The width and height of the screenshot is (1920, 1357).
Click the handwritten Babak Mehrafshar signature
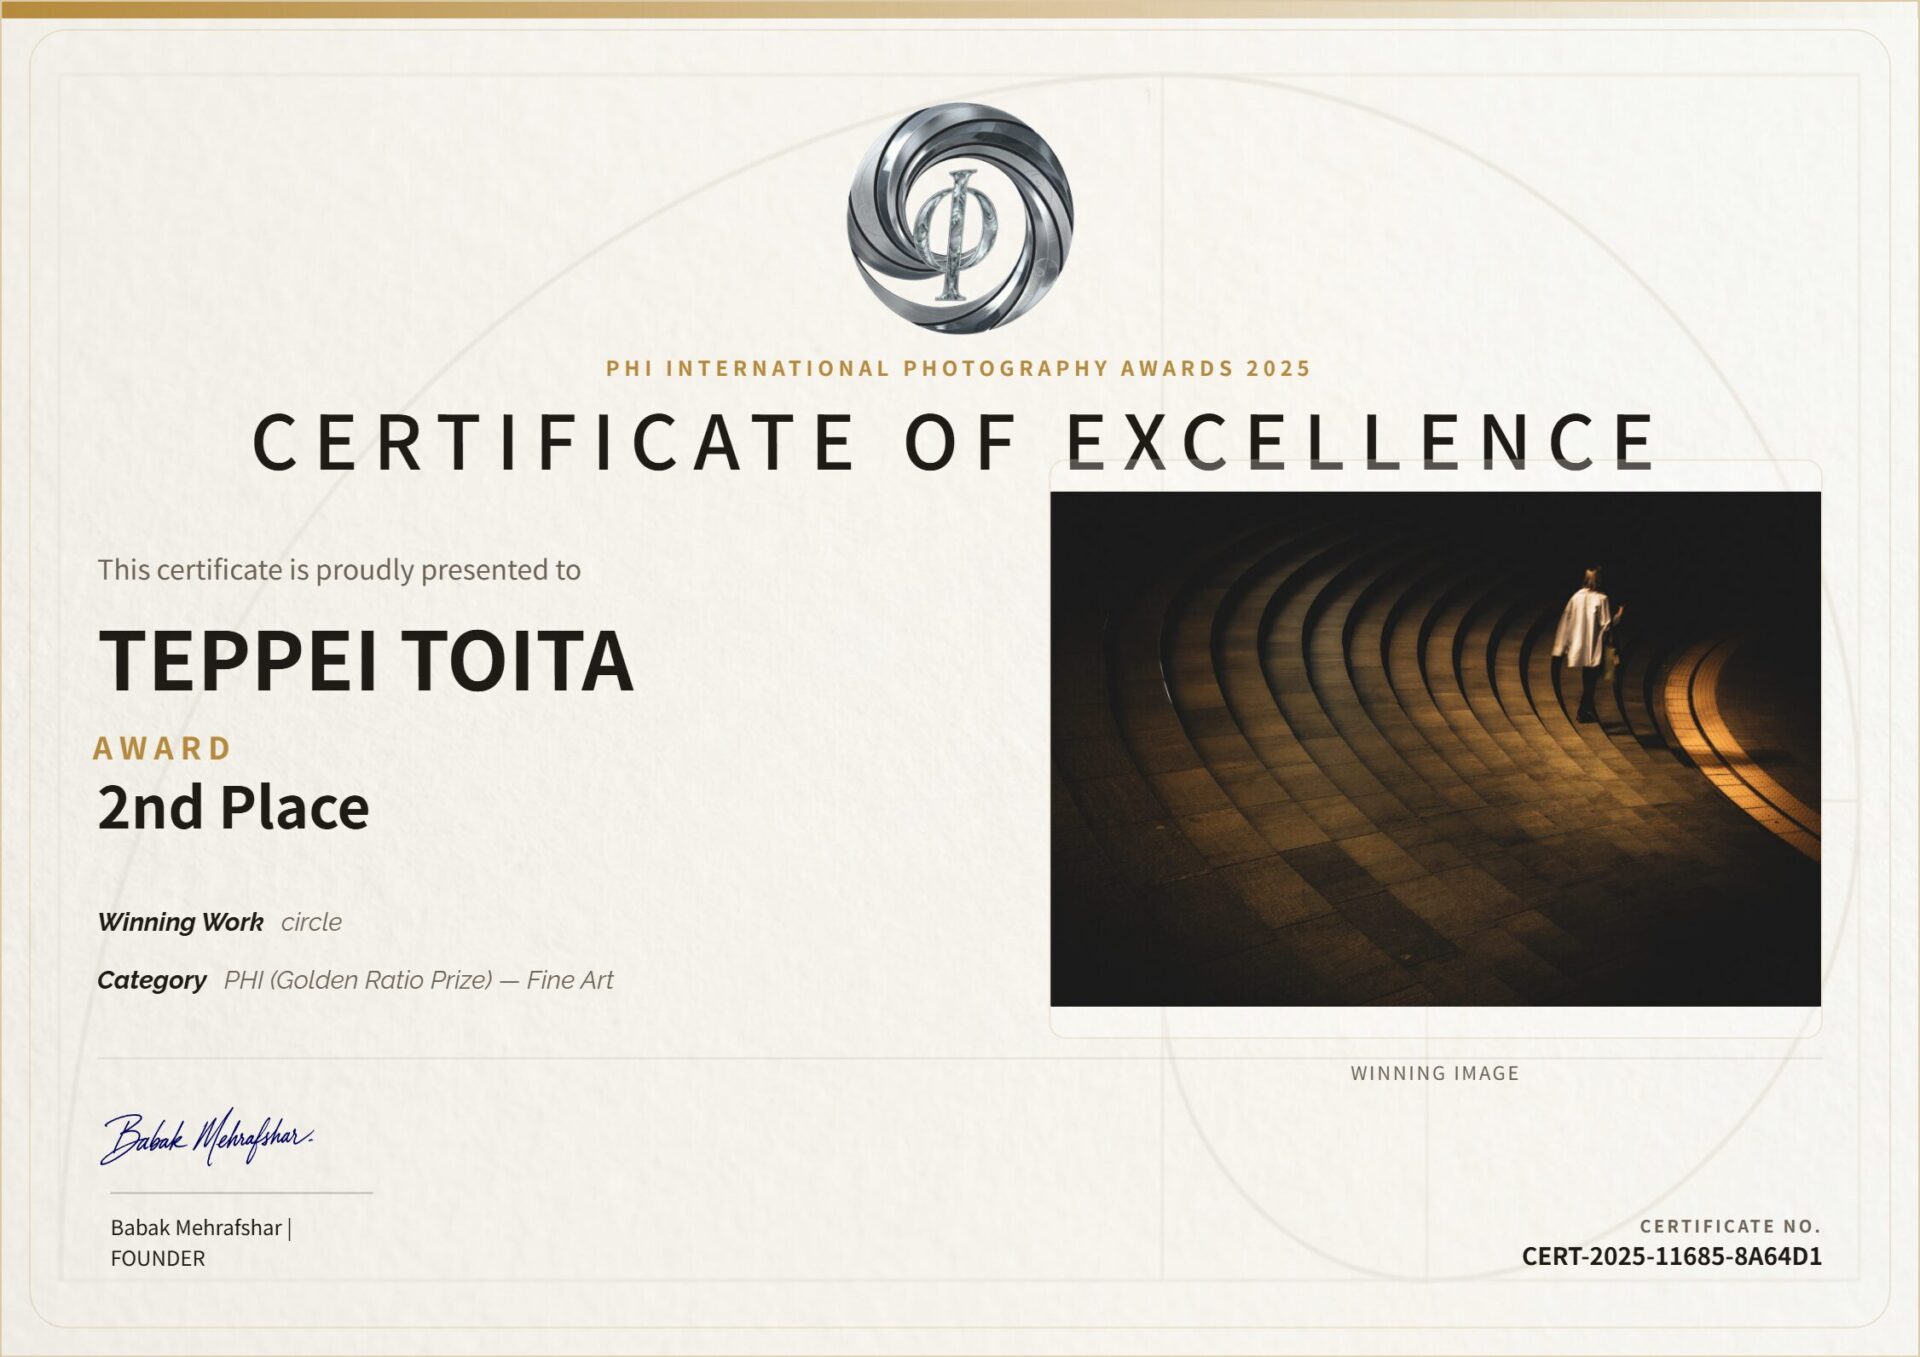(207, 1136)
